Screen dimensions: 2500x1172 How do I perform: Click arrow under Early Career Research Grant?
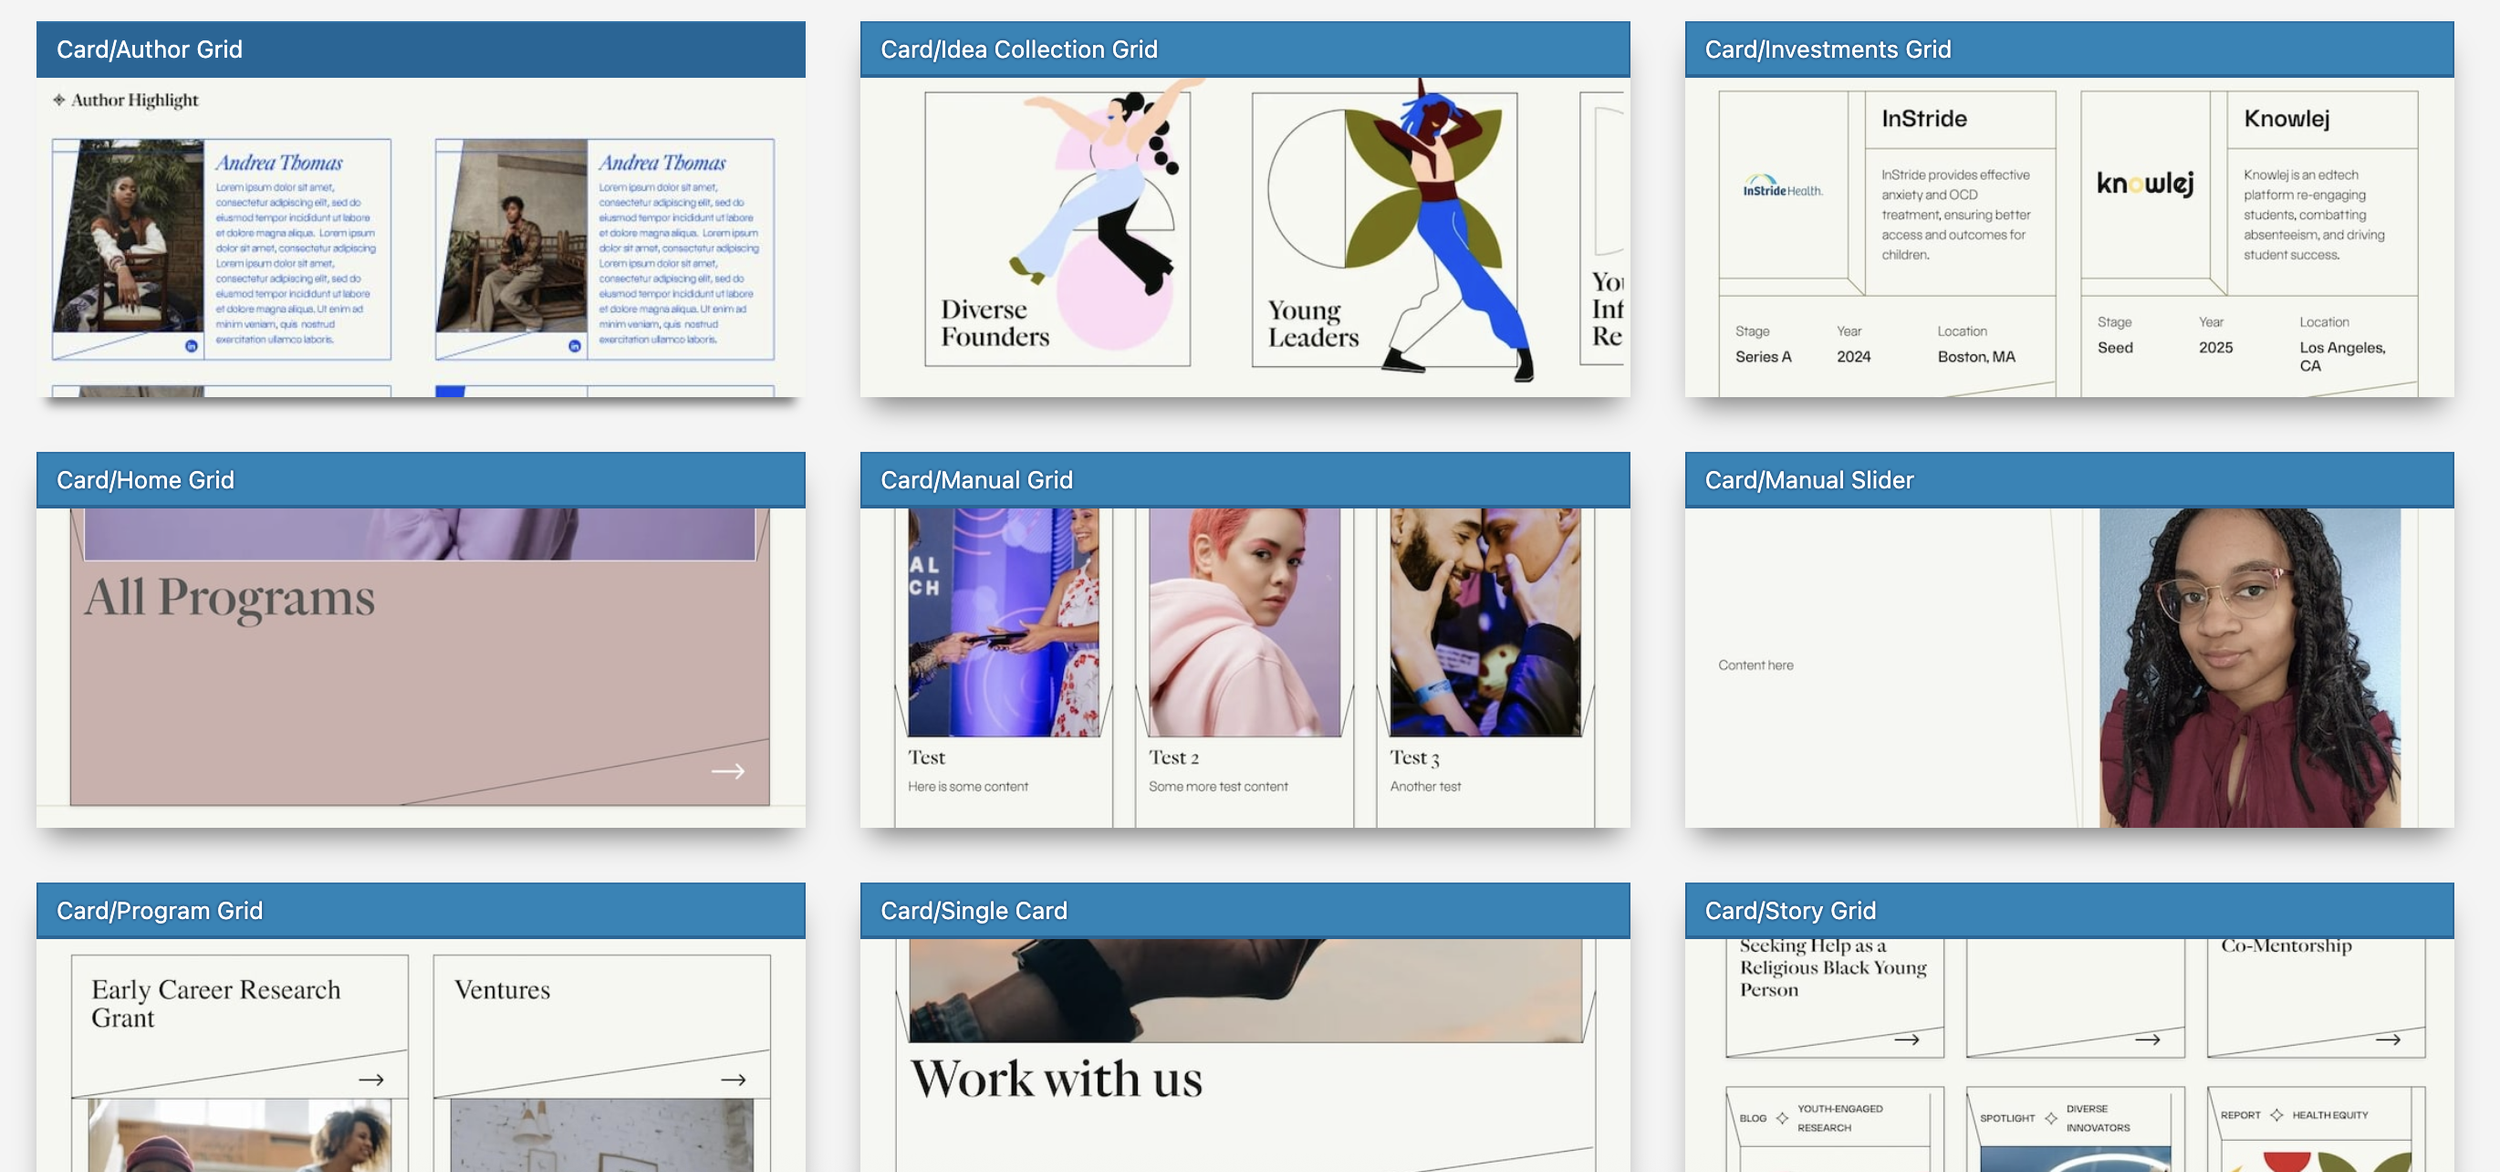click(371, 1080)
